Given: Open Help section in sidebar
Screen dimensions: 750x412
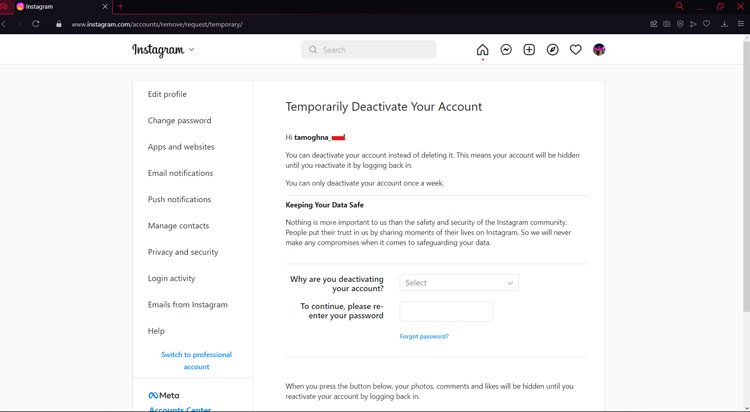Looking at the screenshot, I should pyautogui.click(x=156, y=331).
